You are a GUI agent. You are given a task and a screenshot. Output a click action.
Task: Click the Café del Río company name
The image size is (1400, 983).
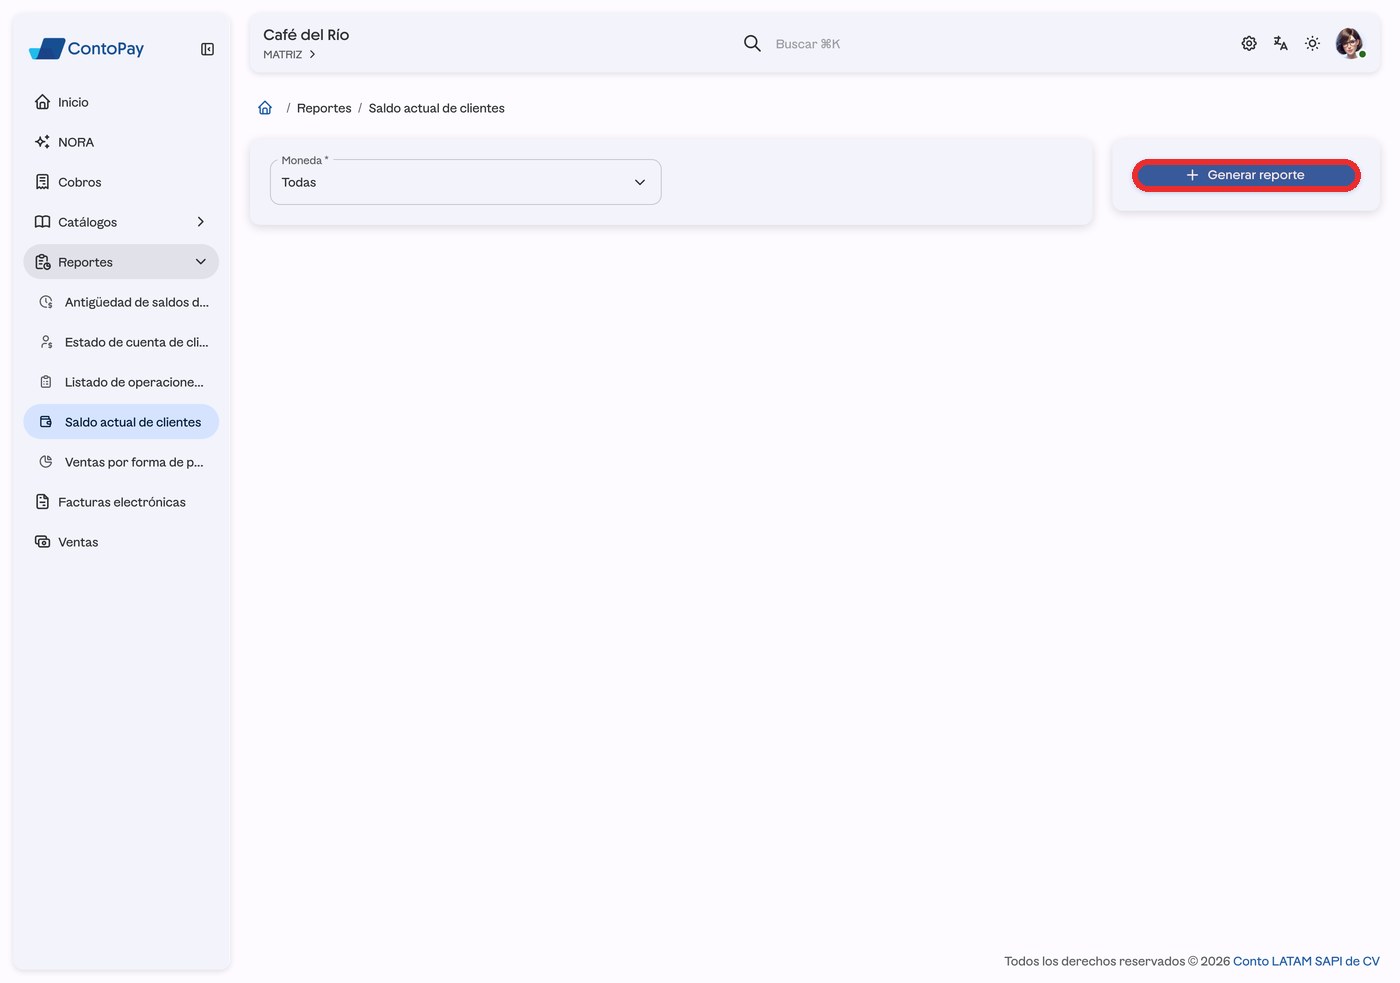306,35
